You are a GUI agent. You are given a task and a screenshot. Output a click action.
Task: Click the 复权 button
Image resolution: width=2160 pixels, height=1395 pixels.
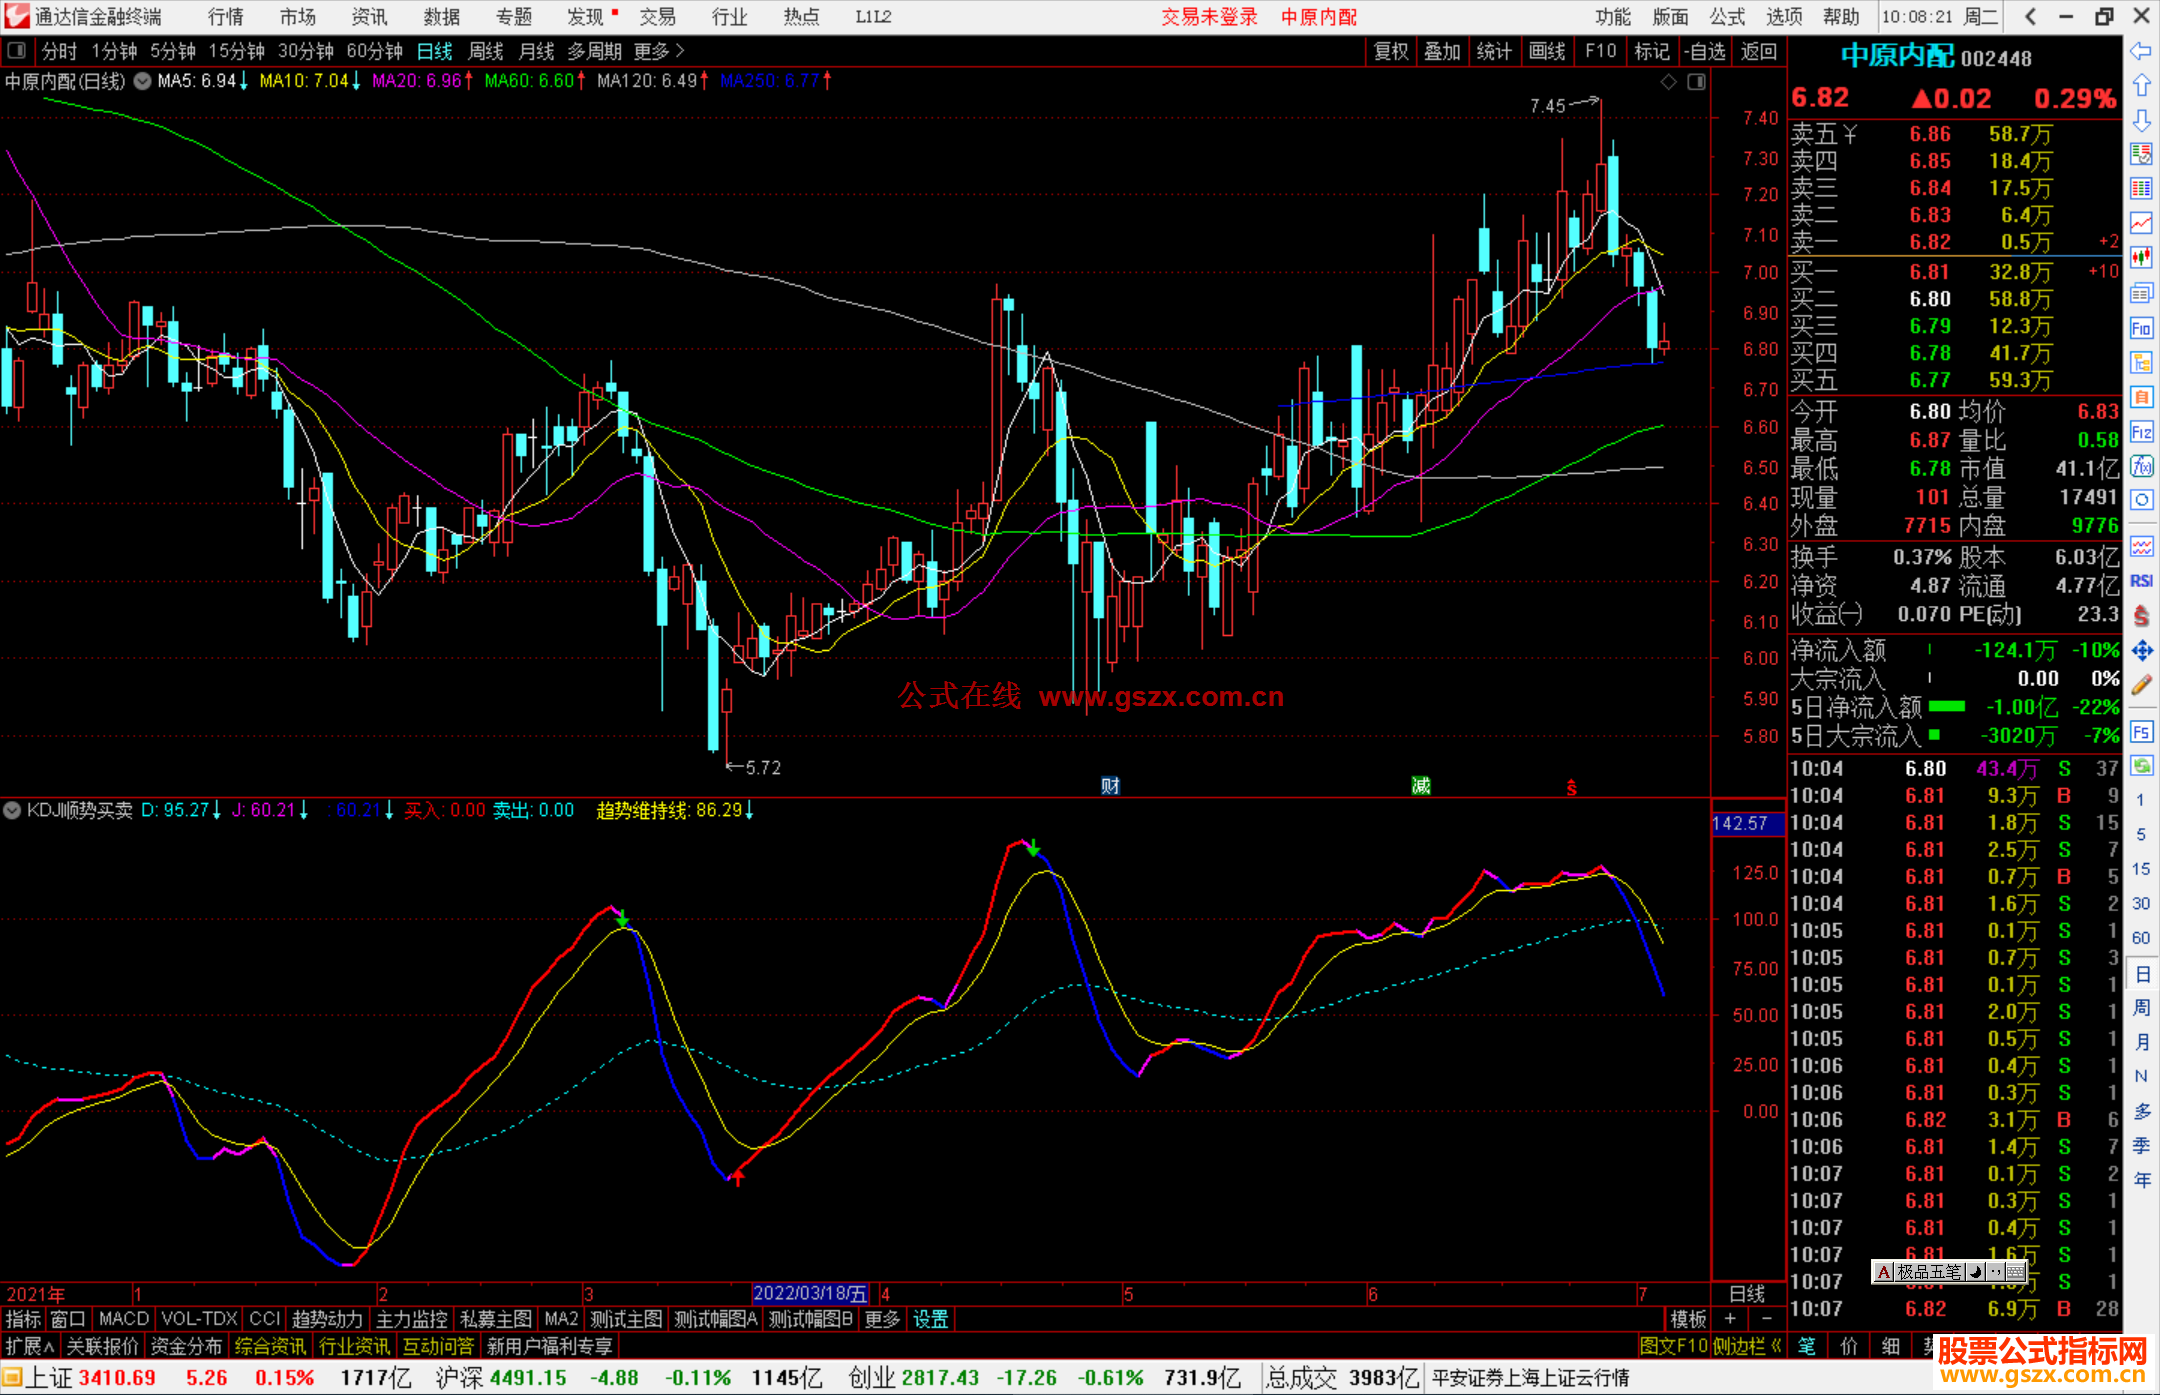click(1391, 51)
